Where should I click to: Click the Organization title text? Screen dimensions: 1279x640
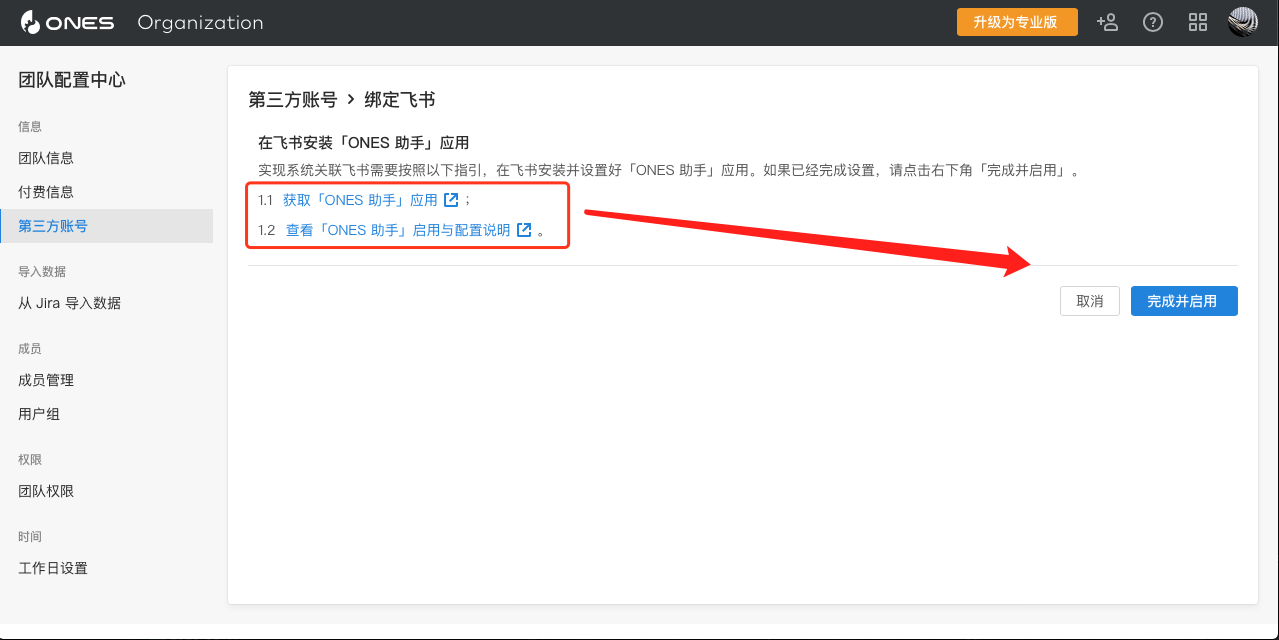200,22
